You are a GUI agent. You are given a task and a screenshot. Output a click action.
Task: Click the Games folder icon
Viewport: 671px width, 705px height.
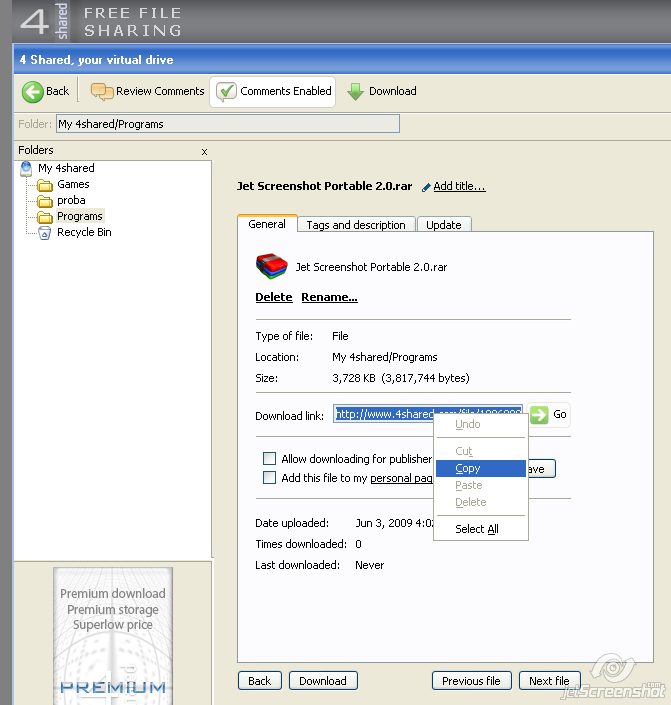pyautogui.click(x=45, y=185)
